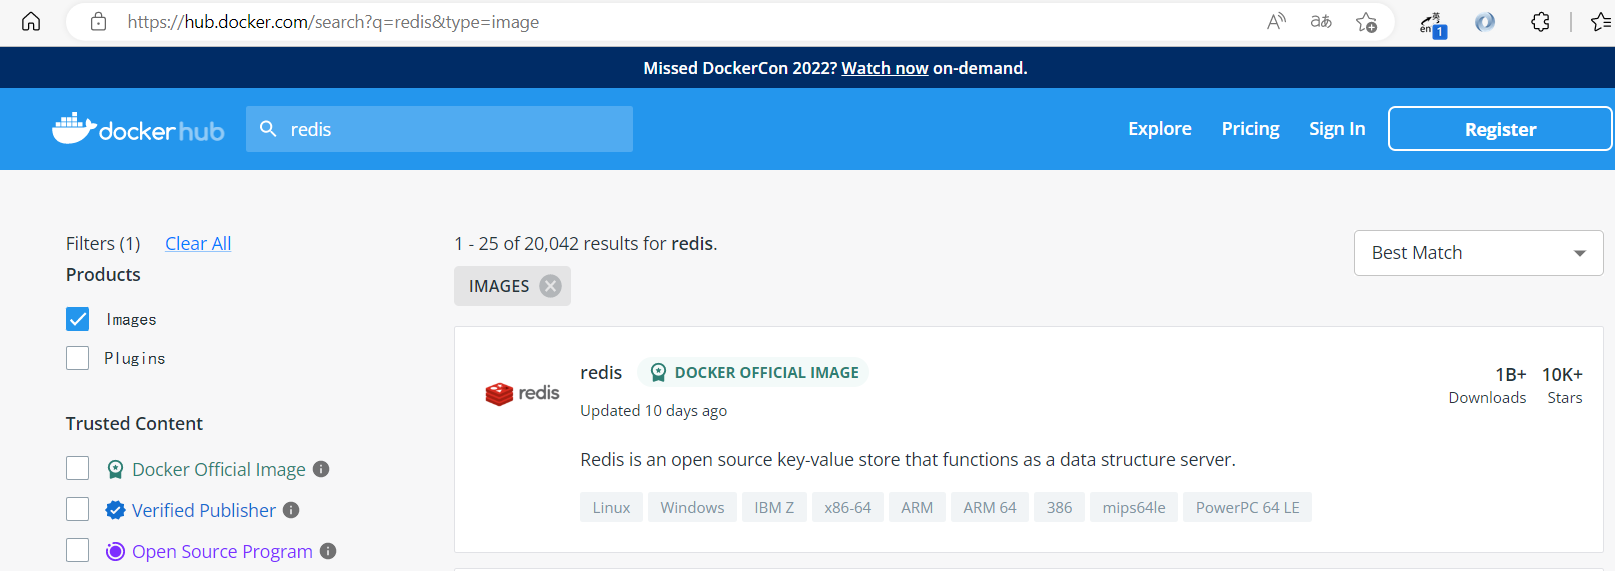Click the site lock icon in address bar
Screen dimensions: 1615x571
[x=98, y=21]
